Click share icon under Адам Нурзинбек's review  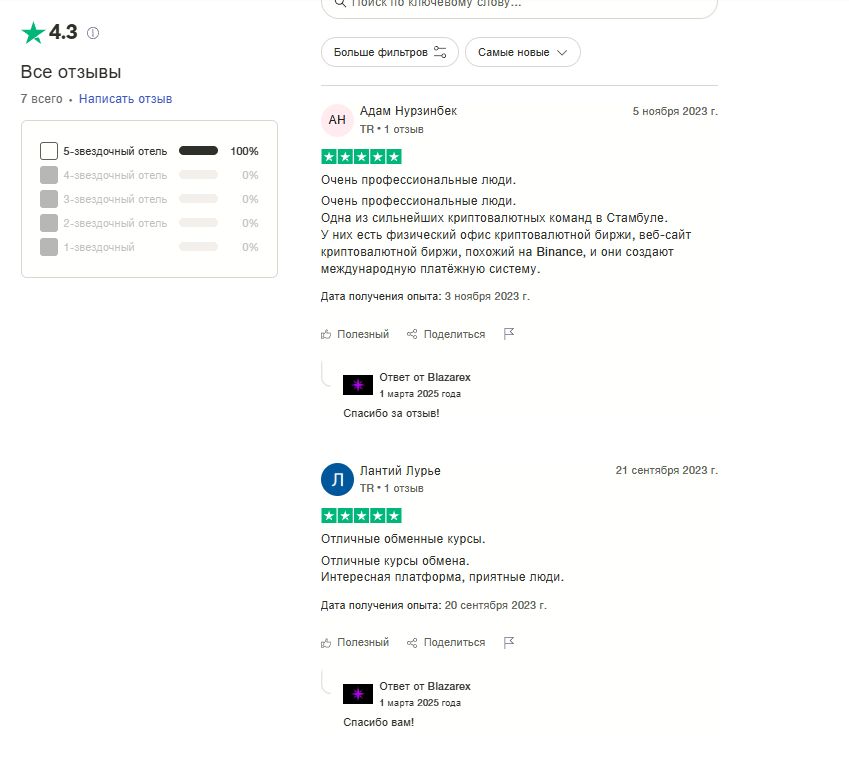[x=412, y=334]
